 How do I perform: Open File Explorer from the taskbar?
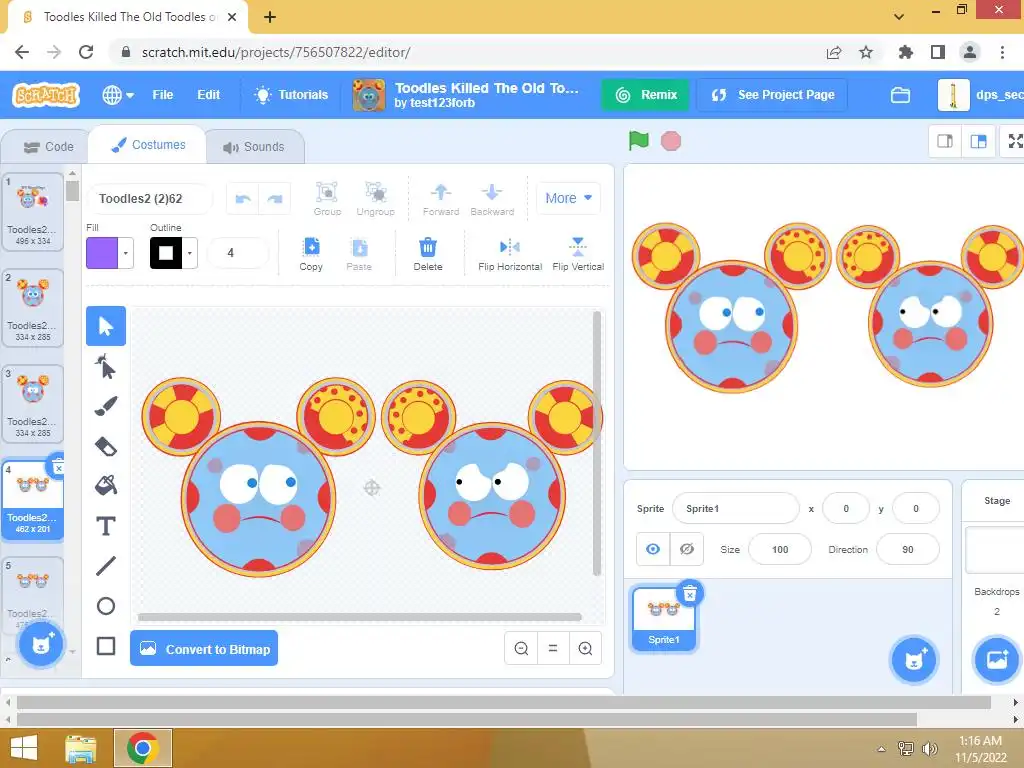click(x=80, y=748)
